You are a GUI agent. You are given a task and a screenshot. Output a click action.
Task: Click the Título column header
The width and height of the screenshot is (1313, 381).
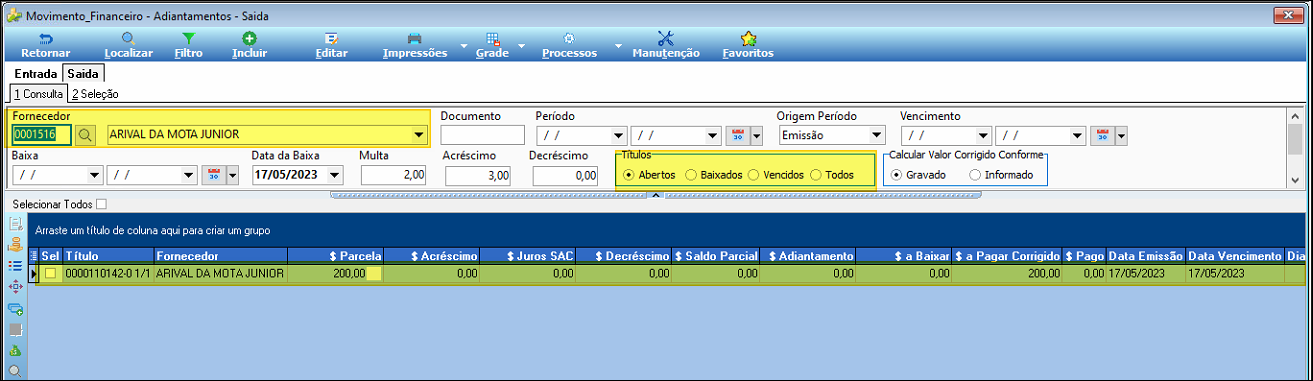[108, 256]
